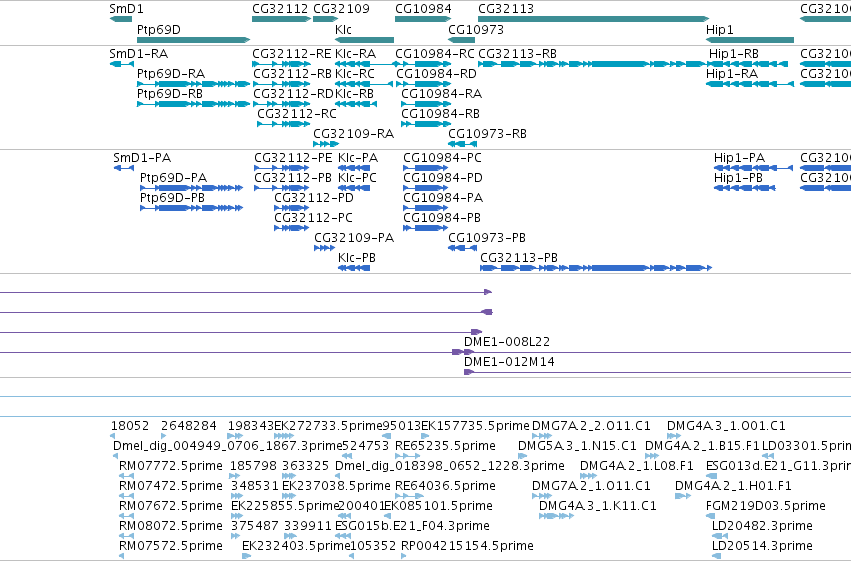This screenshot has height=561, width=851.
Task: Open the Ptp69D-PB protein label
Action: (173, 198)
